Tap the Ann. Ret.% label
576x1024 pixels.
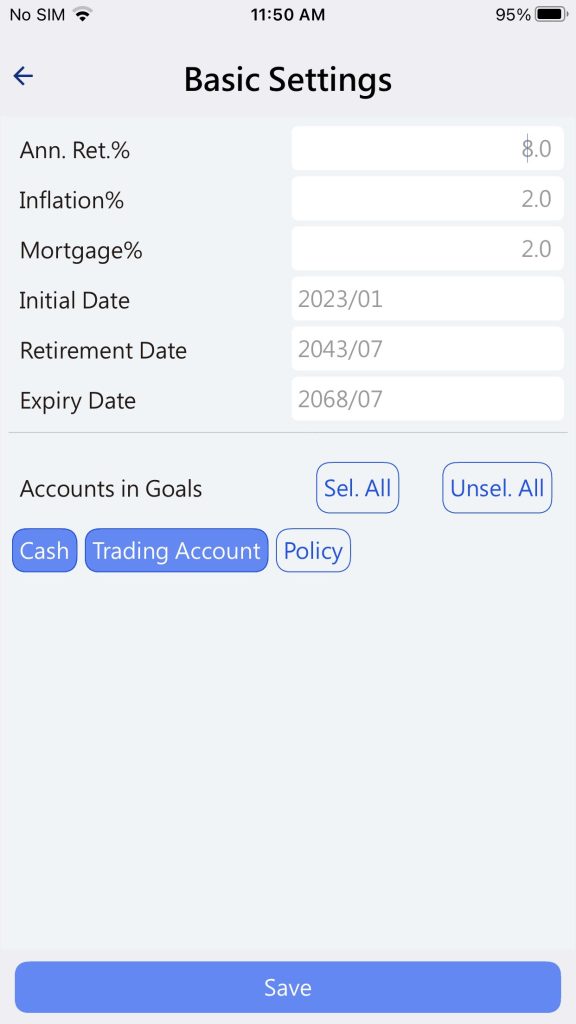(x=75, y=150)
